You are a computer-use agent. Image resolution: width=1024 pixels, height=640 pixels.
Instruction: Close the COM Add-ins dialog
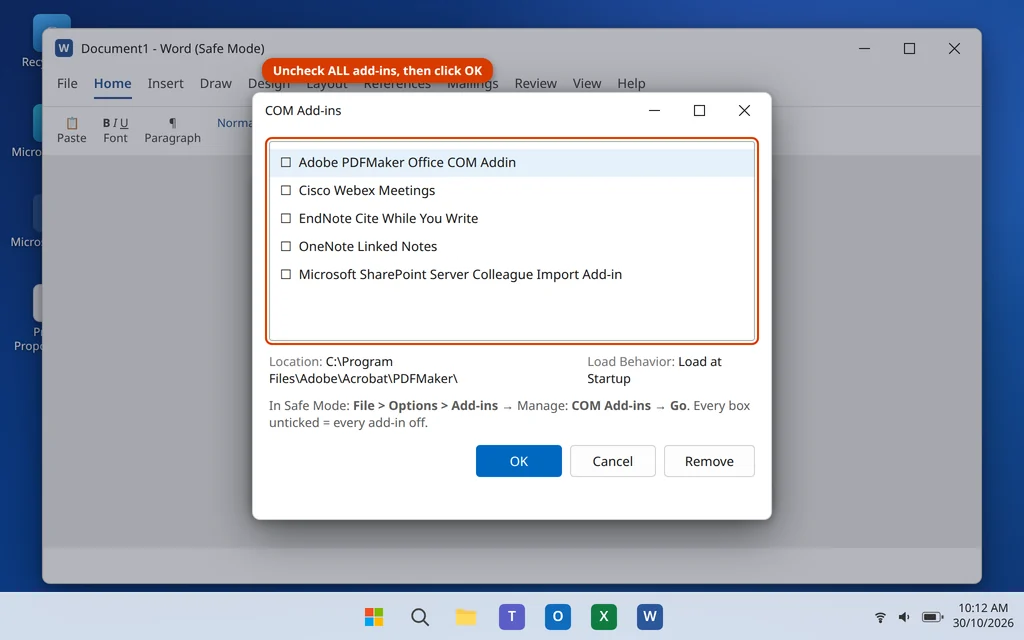tap(744, 110)
